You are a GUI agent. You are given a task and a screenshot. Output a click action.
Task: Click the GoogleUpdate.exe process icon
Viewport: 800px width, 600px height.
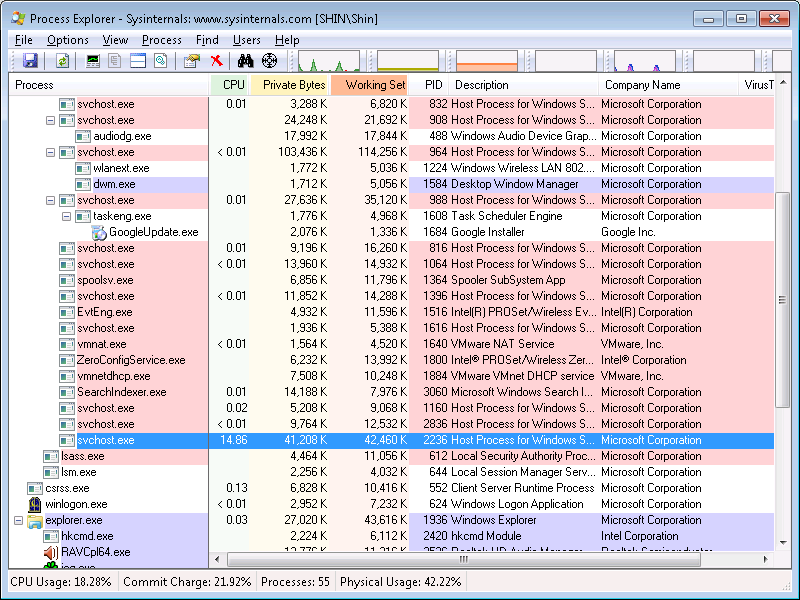click(99, 232)
